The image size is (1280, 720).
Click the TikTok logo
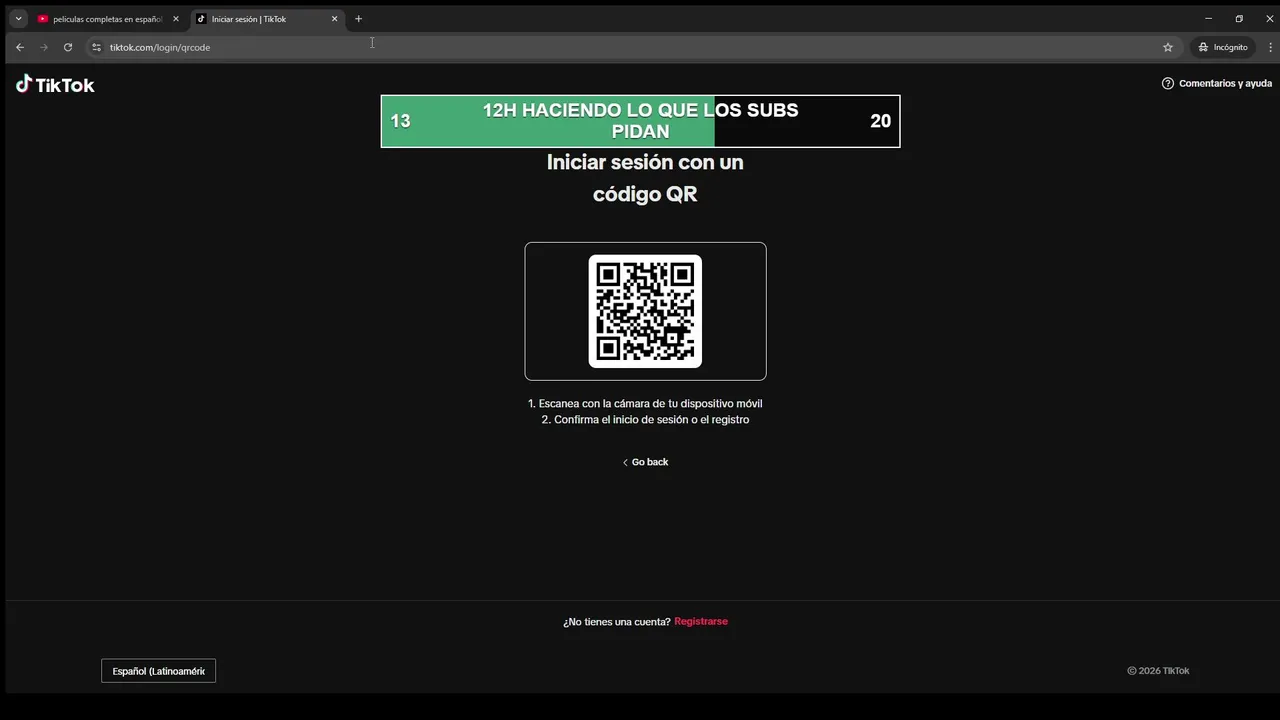coord(55,85)
